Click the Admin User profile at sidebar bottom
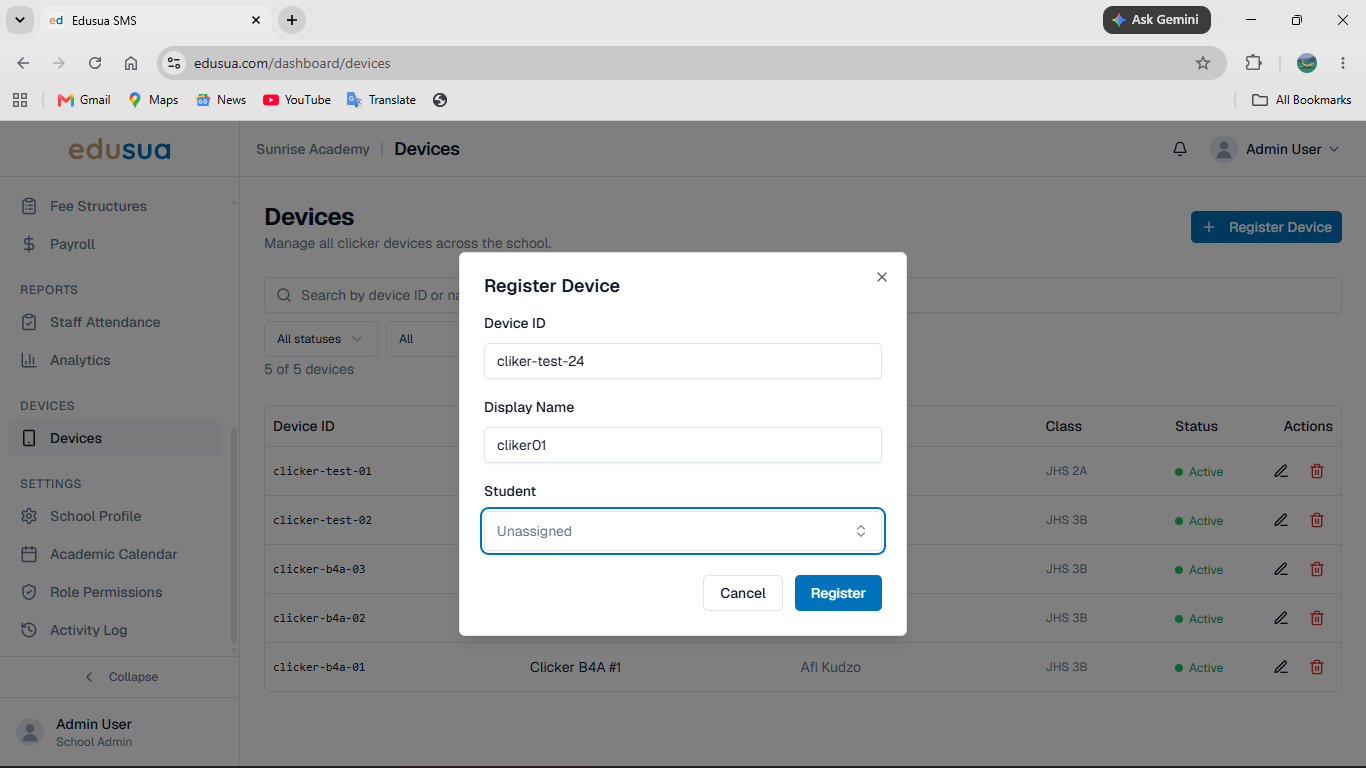 point(119,732)
